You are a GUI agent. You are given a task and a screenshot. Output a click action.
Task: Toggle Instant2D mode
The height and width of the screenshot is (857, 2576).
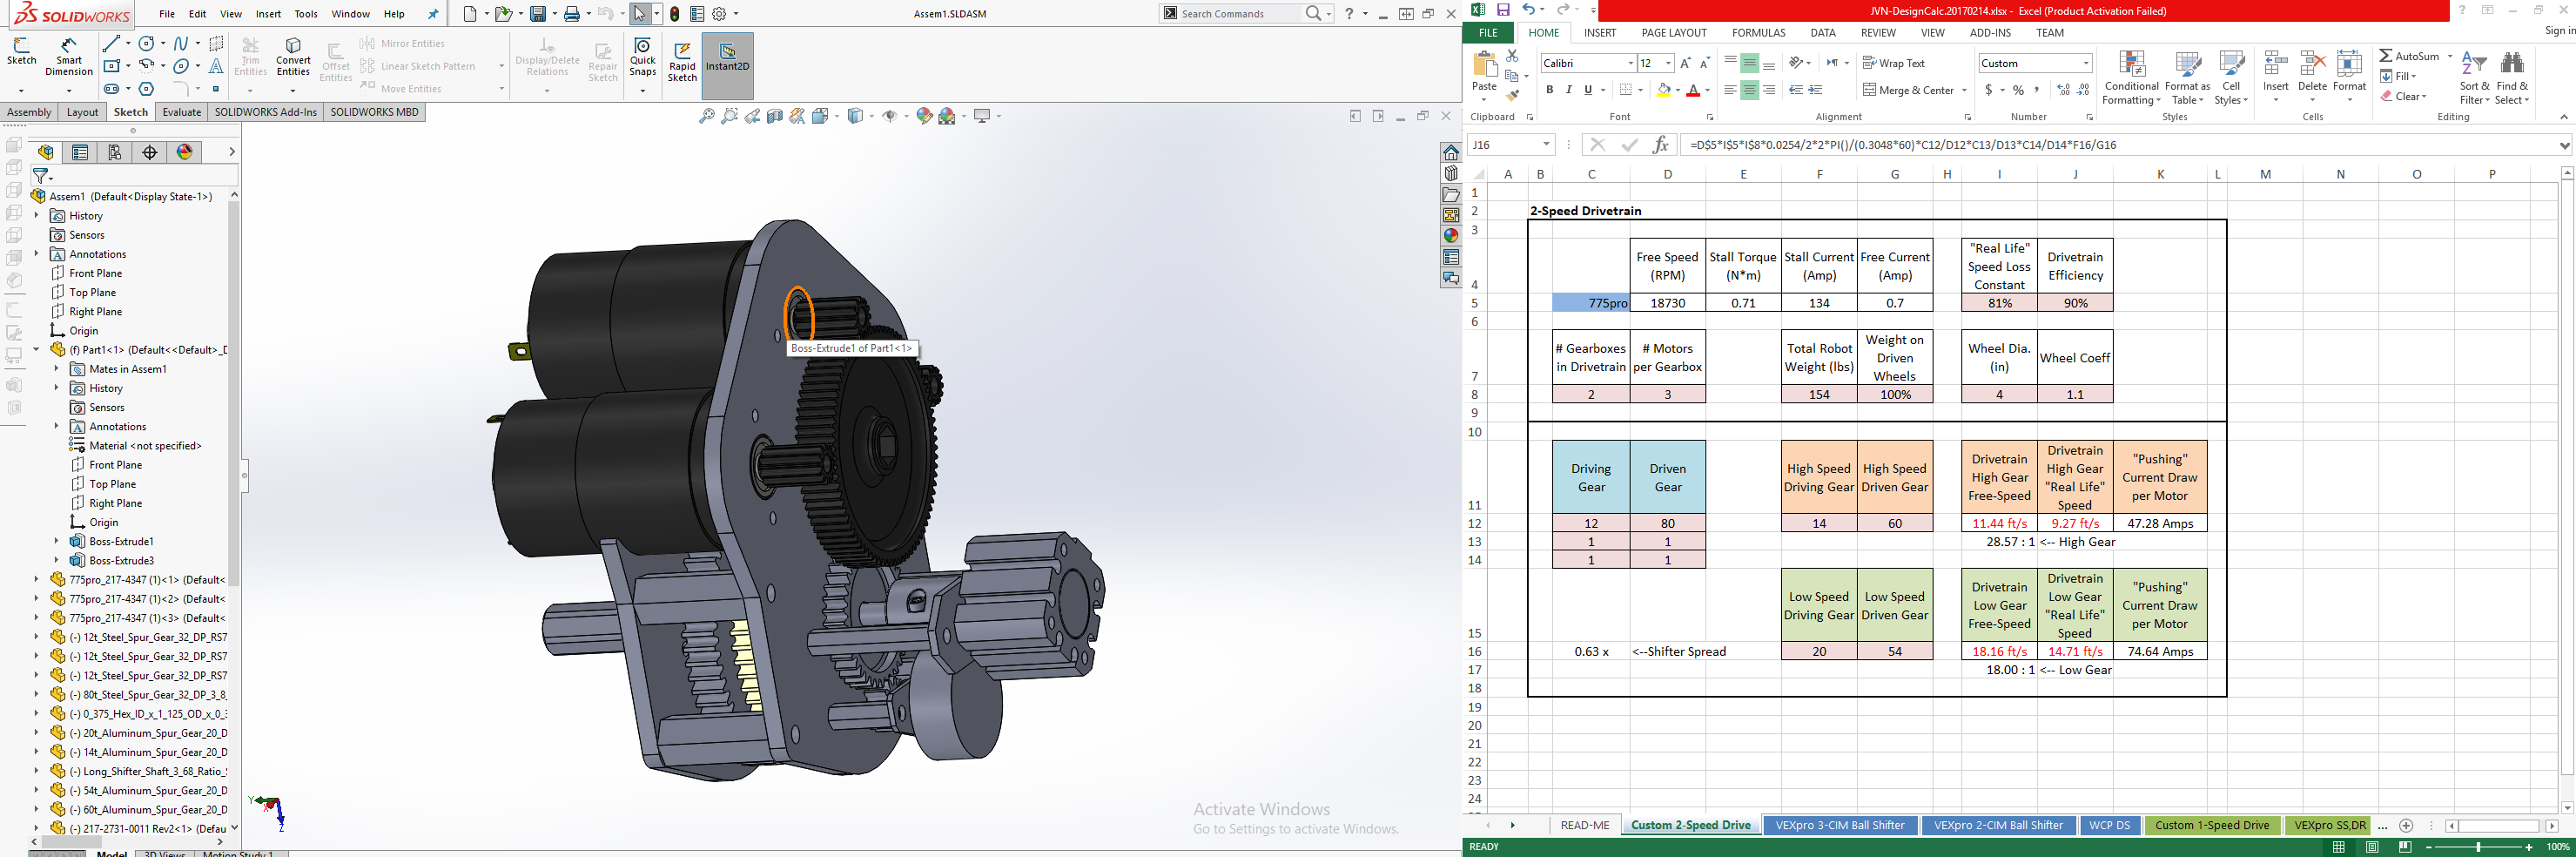[x=727, y=58]
